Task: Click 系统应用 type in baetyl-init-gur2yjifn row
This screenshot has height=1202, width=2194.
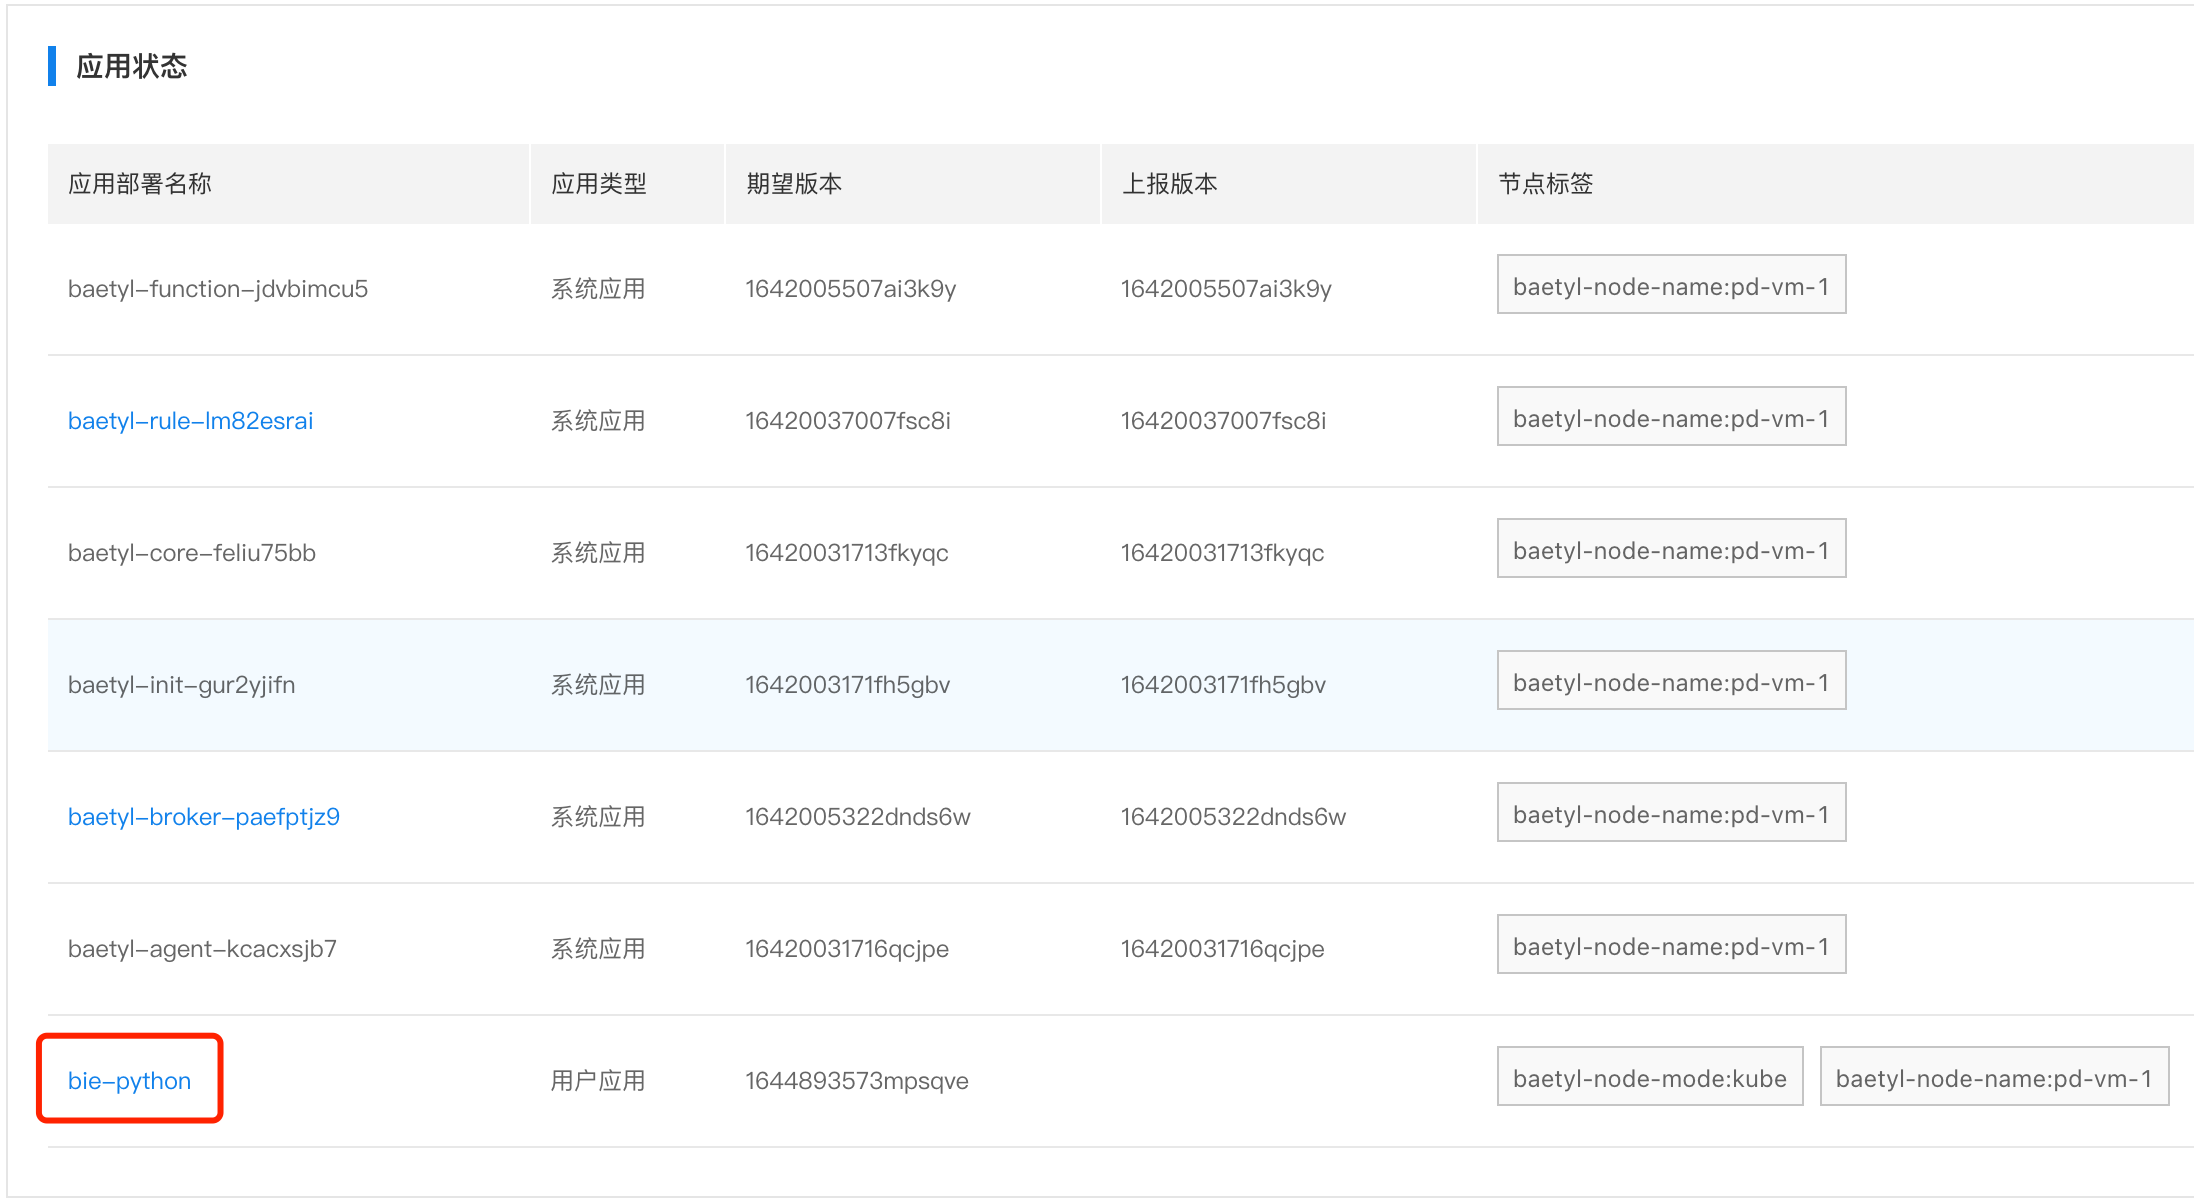Action: (598, 685)
